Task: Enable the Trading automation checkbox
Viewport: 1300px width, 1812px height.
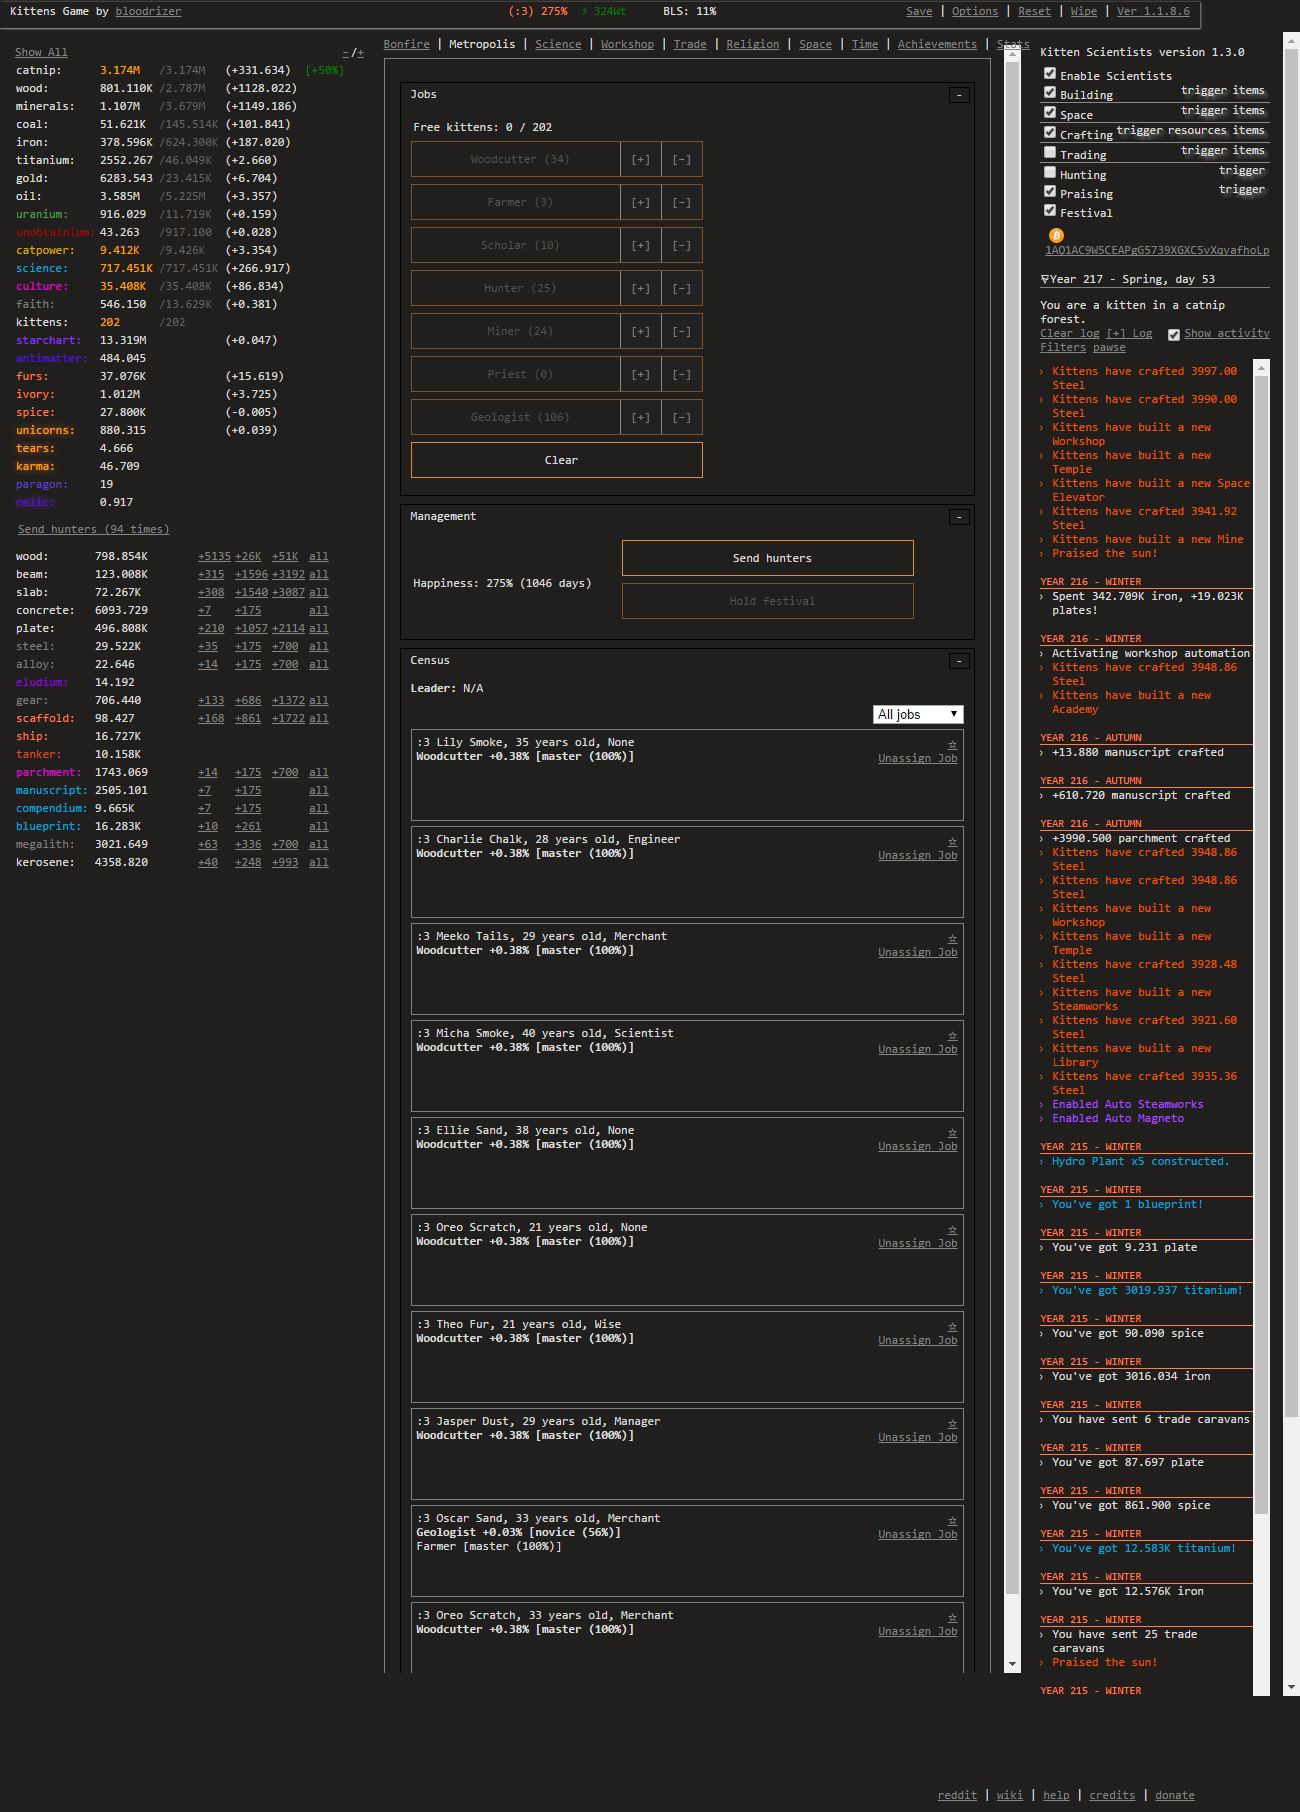Action: [x=1050, y=153]
